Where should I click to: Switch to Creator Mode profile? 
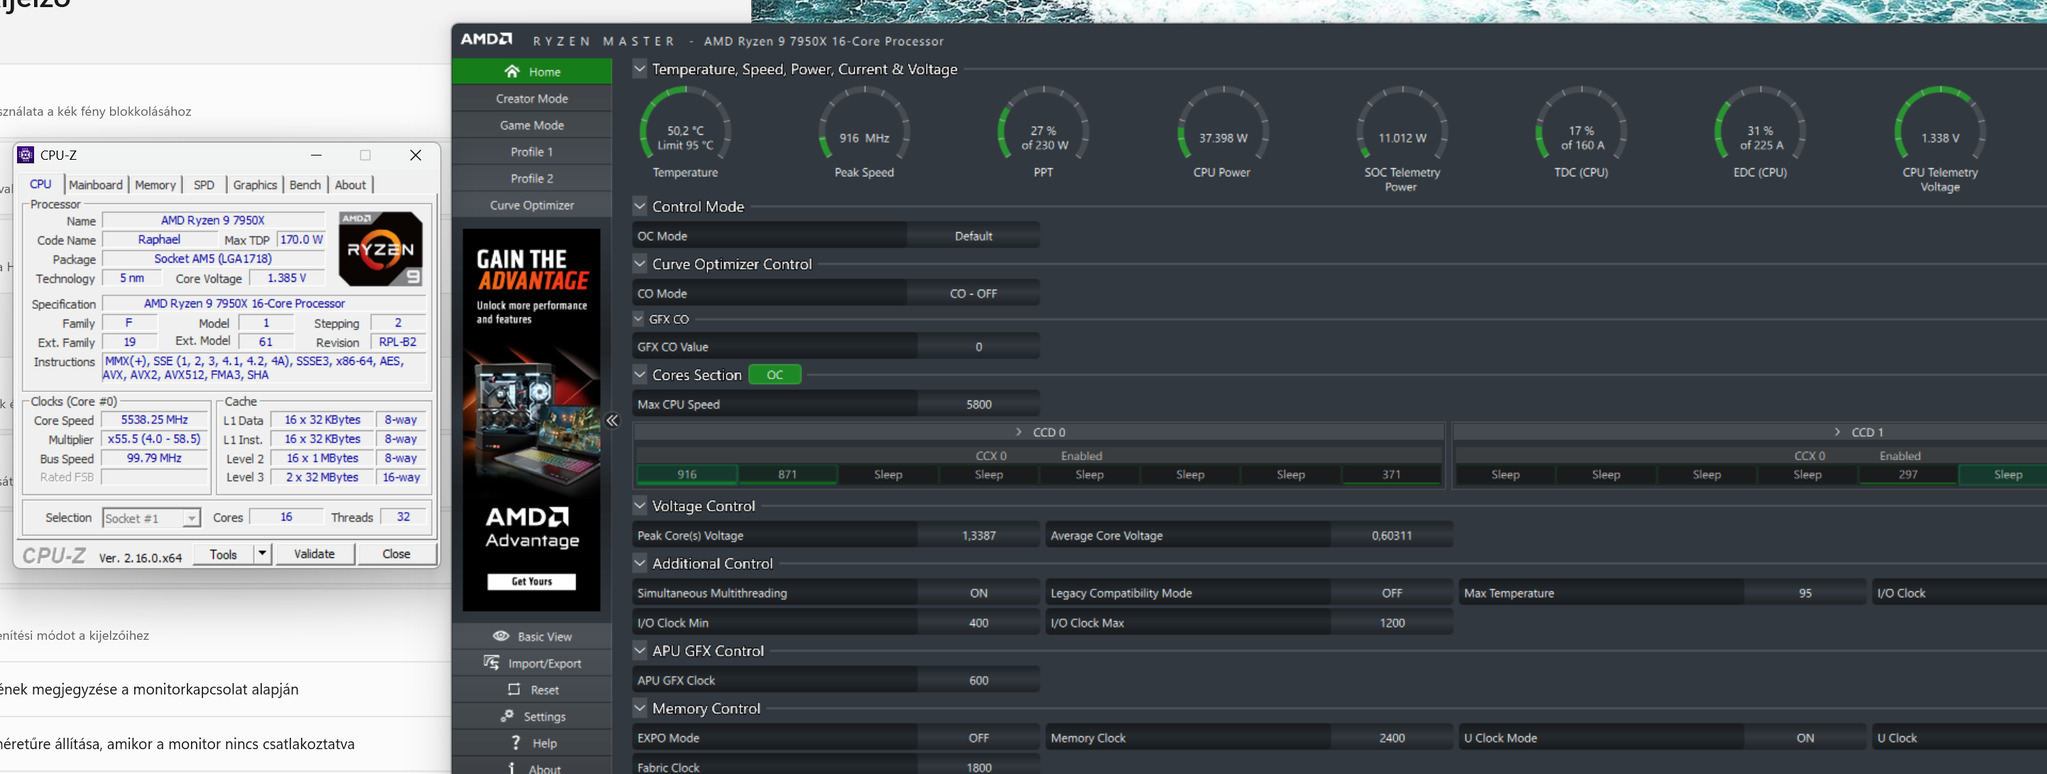pyautogui.click(x=531, y=98)
